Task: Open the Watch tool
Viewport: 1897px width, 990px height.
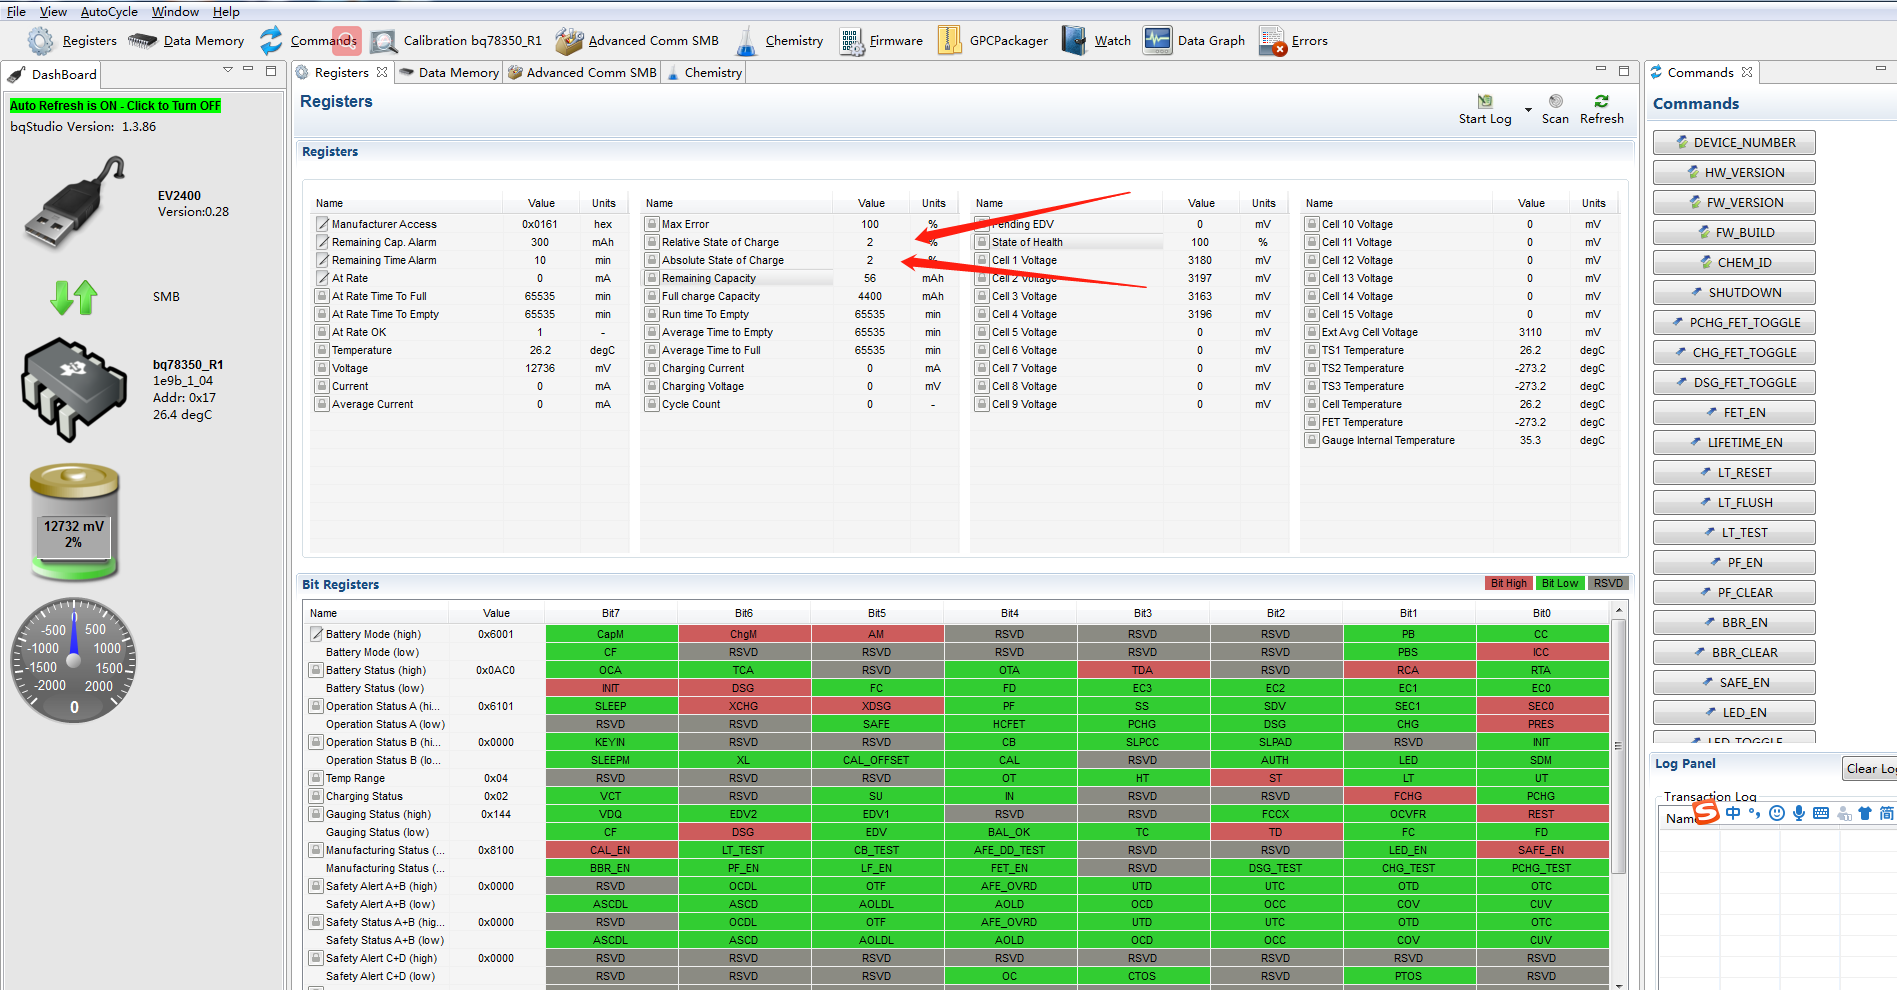Action: [1097, 41]
